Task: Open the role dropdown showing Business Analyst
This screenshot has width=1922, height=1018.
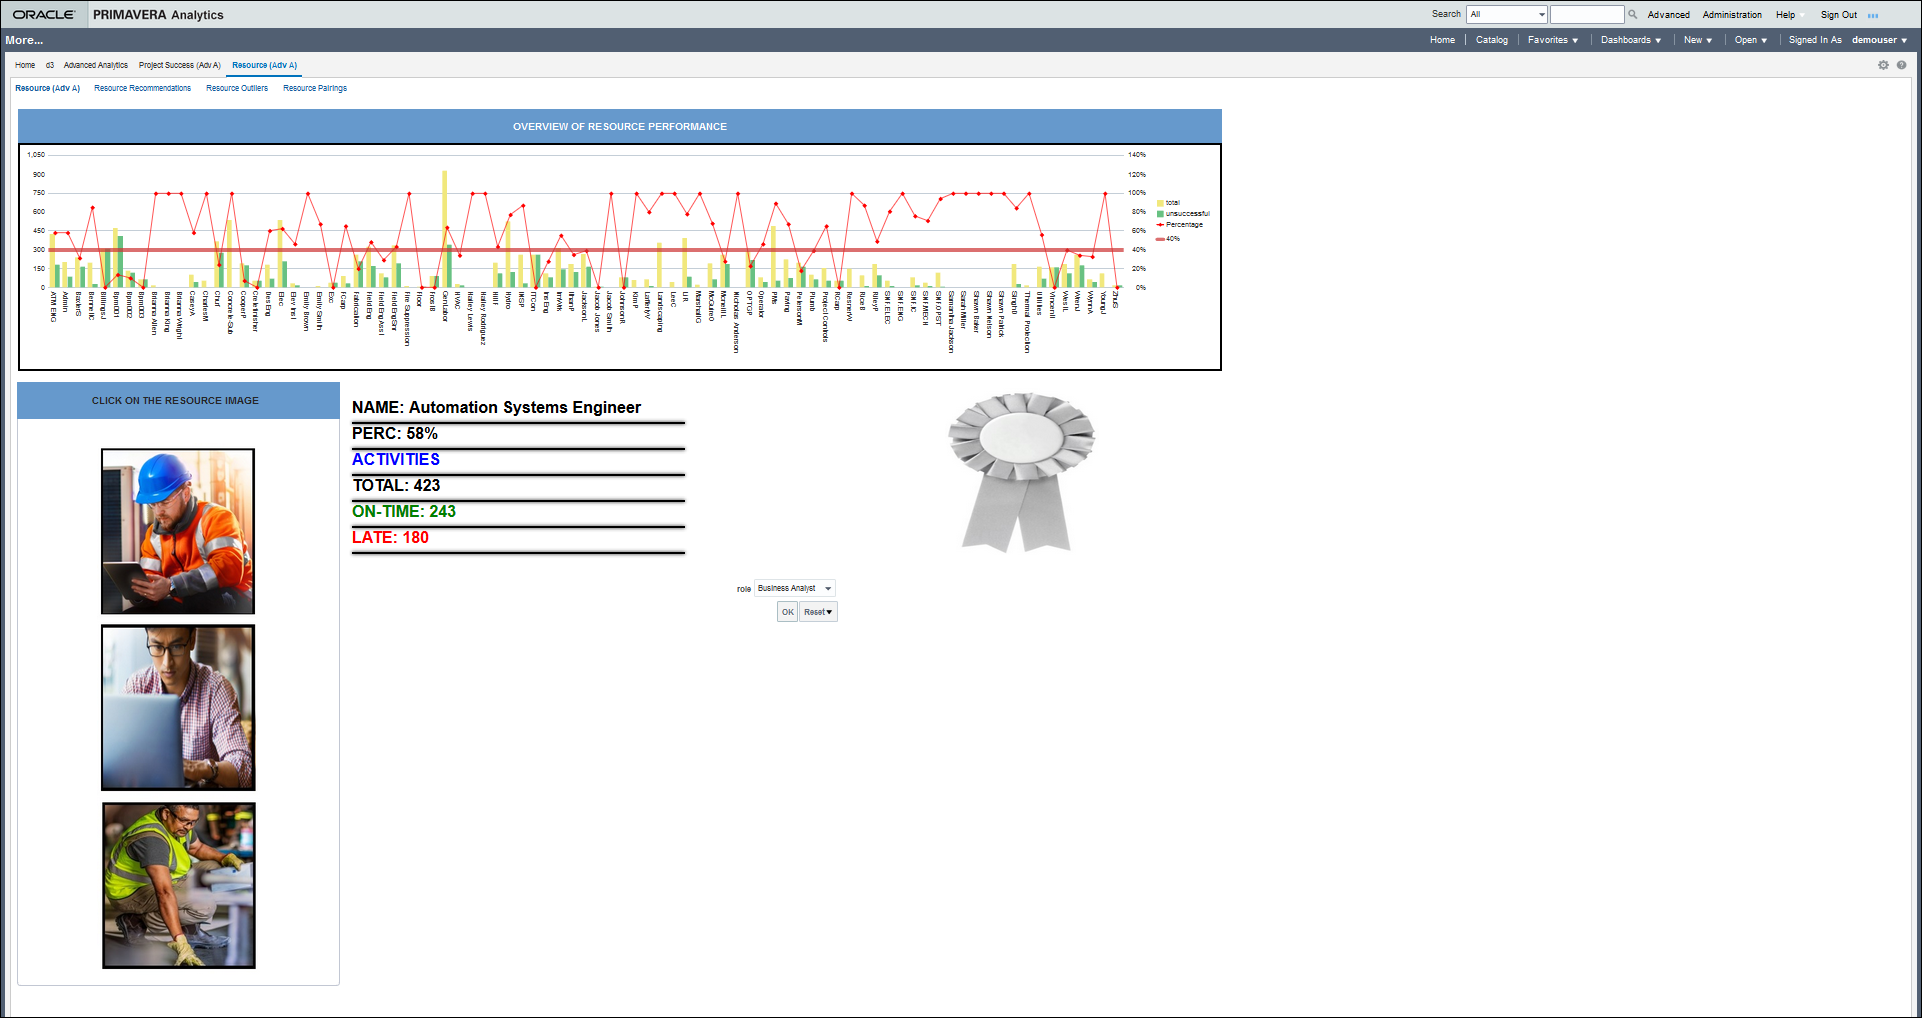Action: 795,588
